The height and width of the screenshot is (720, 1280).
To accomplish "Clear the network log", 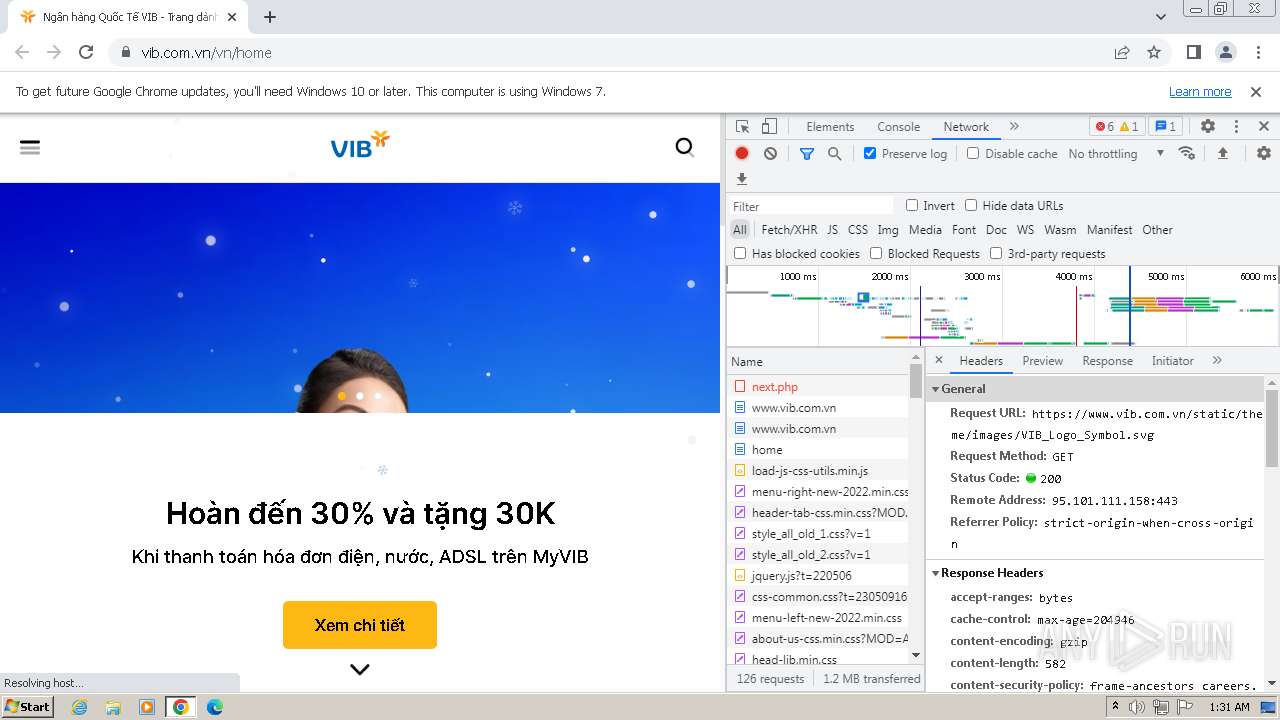I will 770,153.
